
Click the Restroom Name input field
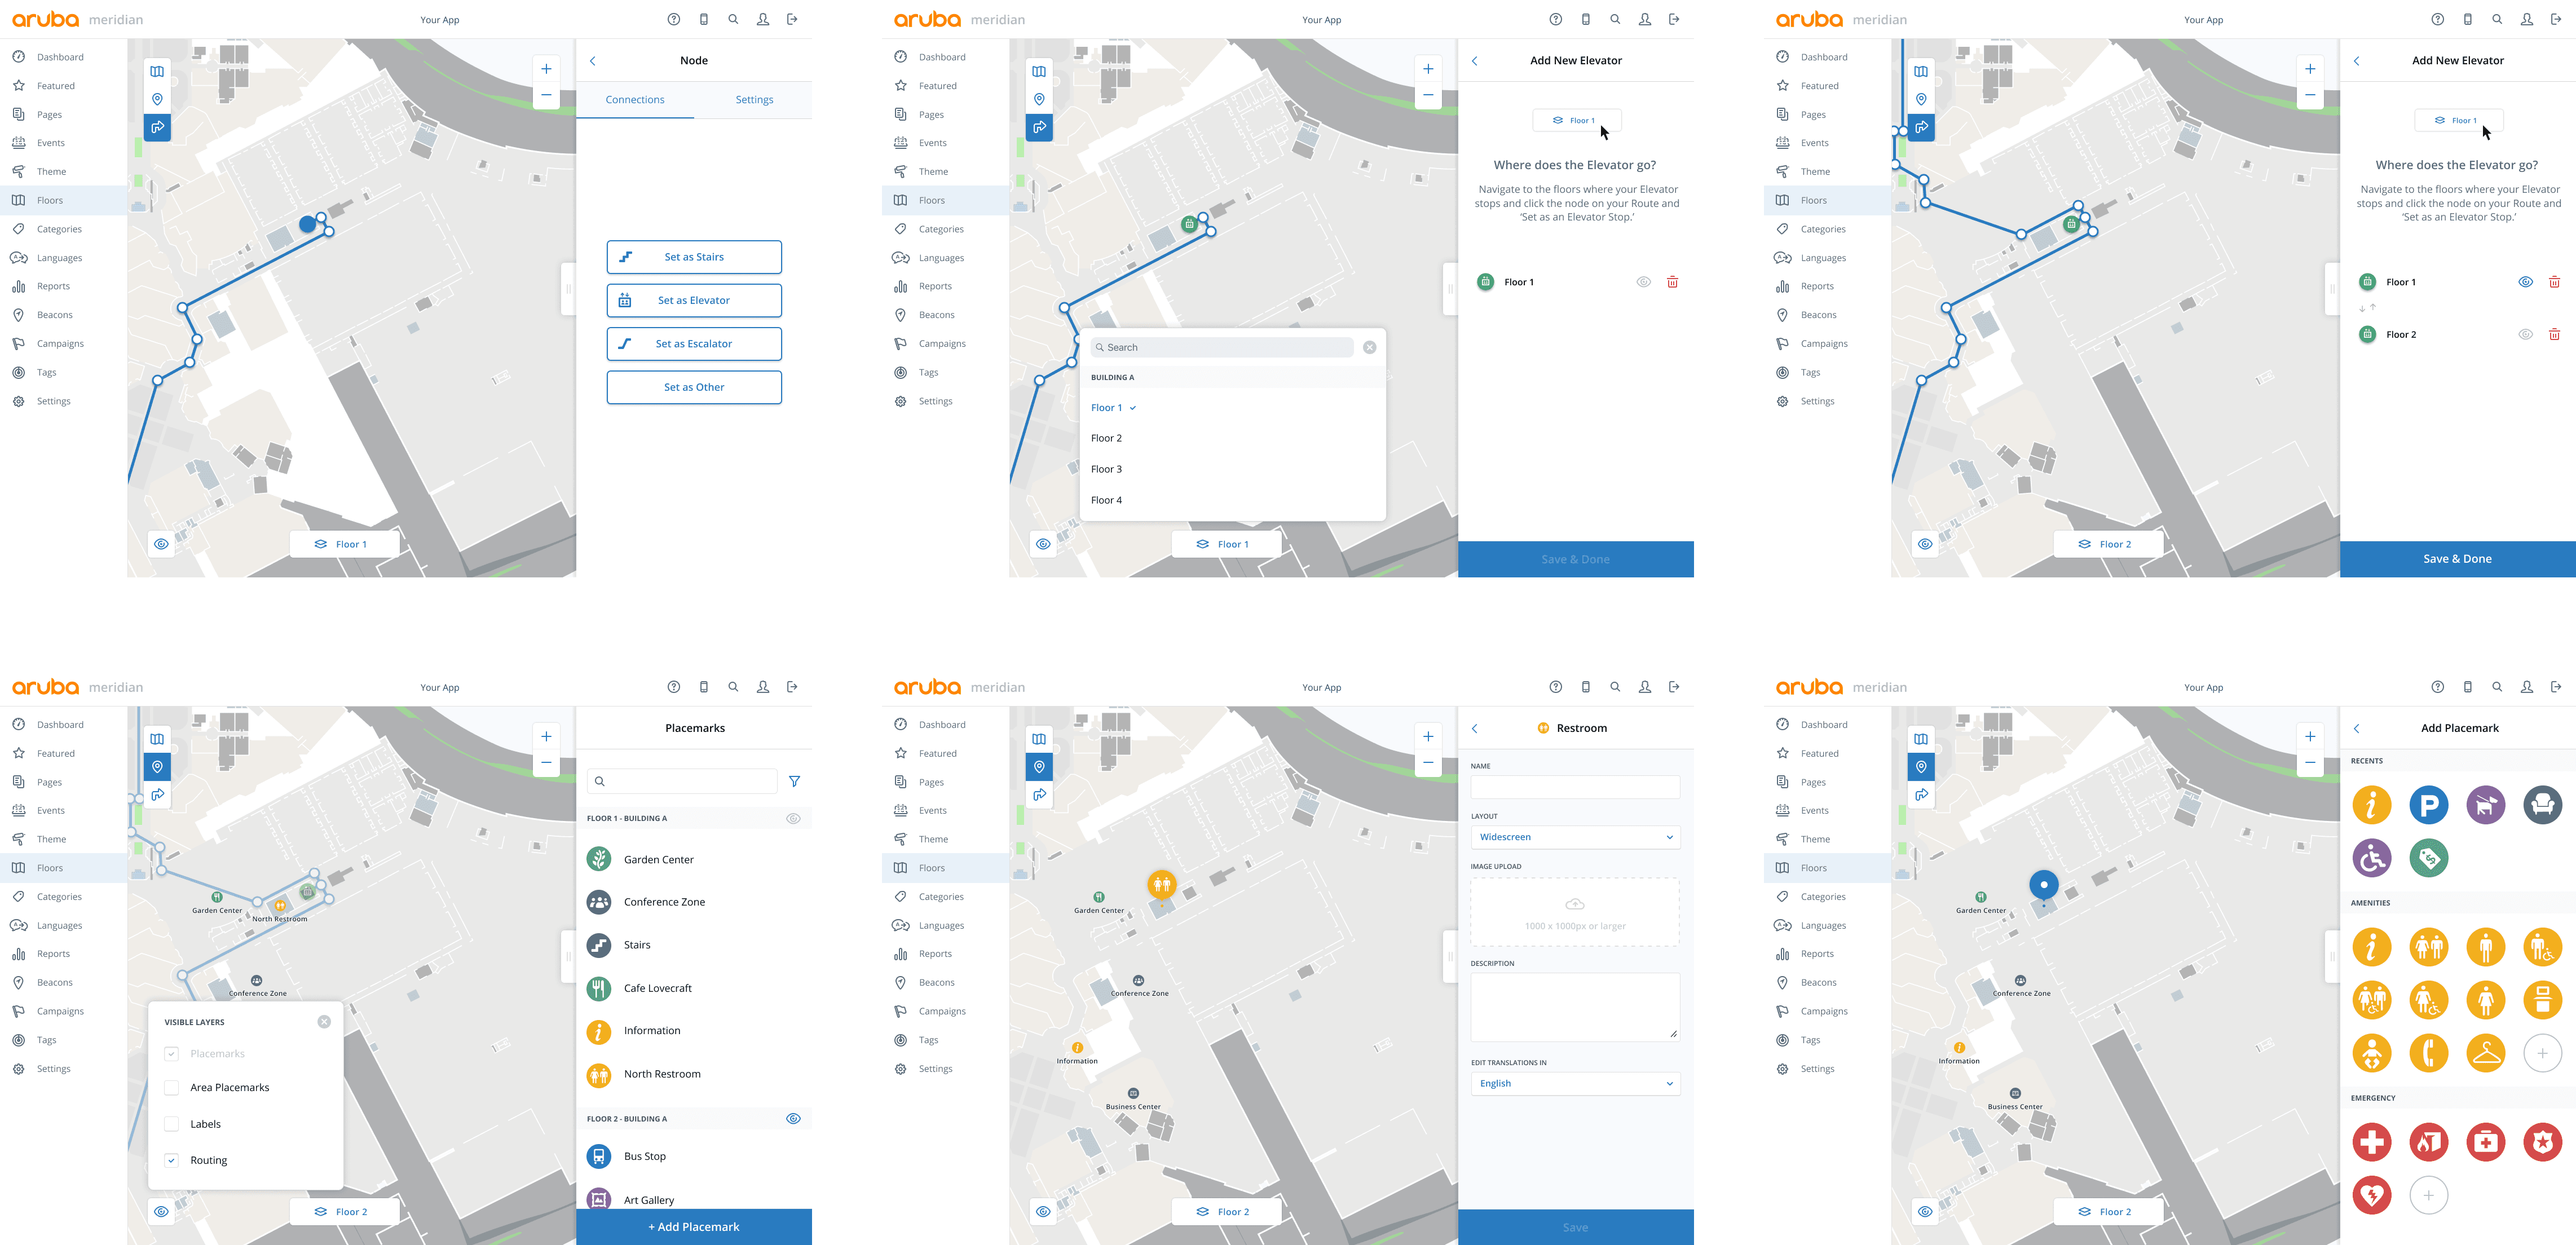pyautogui.click(x=1574, y=788)
